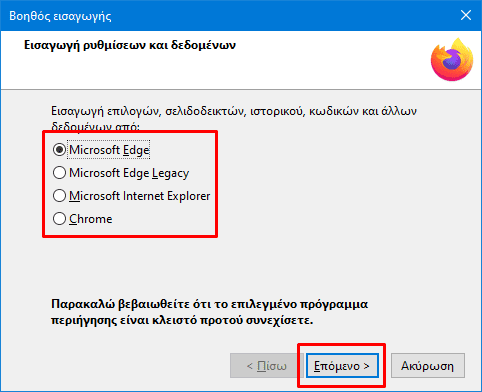Select the Microsoft Internet Explorer radio circle
This screenshot has height=392, width=482.
[59, 196]
